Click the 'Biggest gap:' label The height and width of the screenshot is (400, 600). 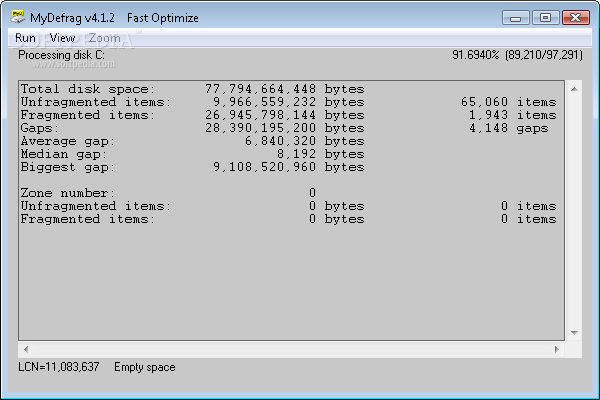click(x=68, y=167)
